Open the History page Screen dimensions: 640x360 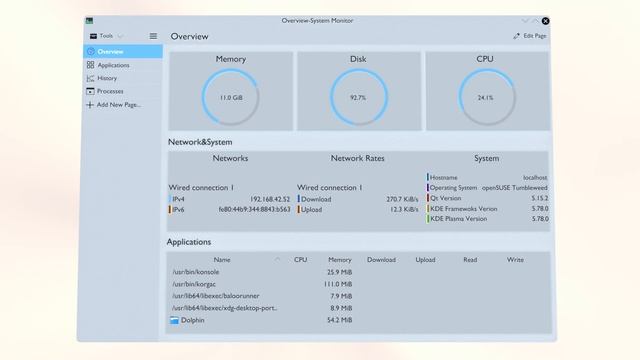(123, 78)
